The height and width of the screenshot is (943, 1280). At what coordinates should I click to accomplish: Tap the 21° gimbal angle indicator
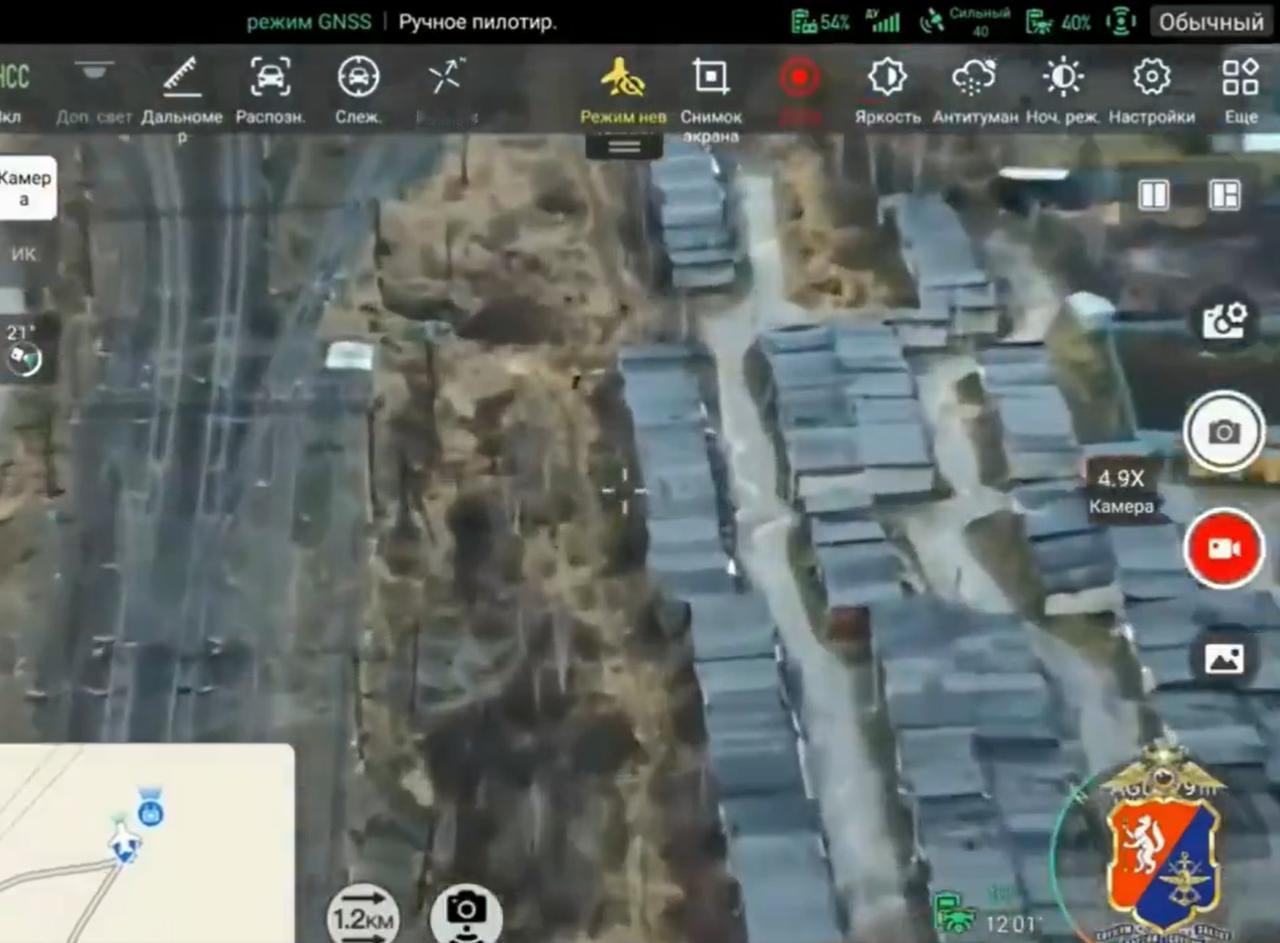pos(22,349)
